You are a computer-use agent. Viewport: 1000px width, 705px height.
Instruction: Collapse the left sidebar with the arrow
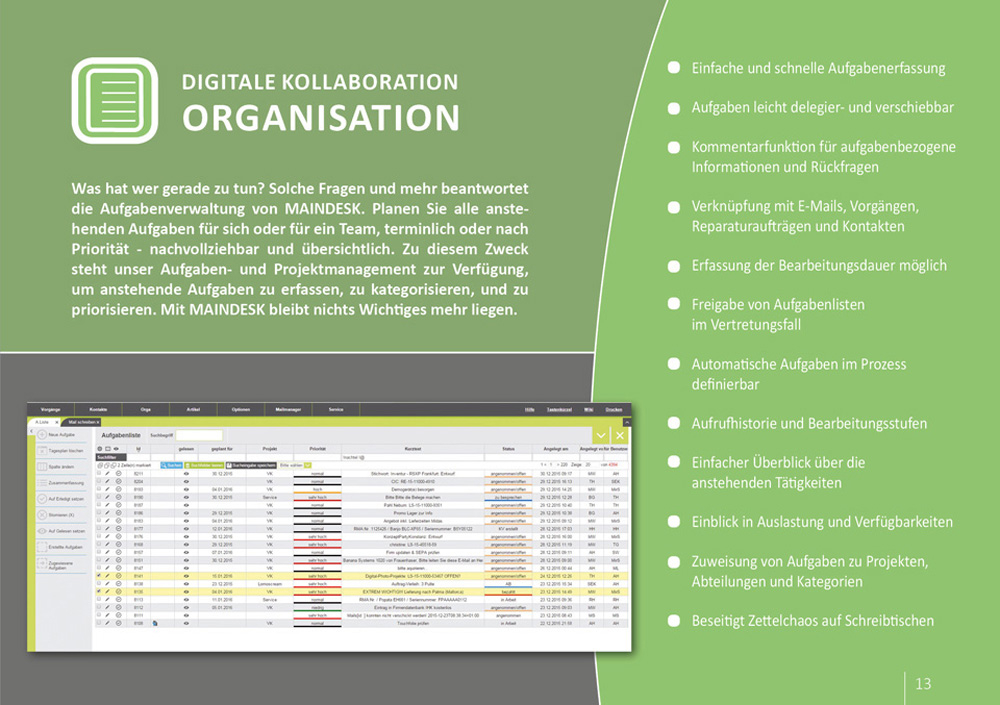pyautogui.click(x=31, y=432)
